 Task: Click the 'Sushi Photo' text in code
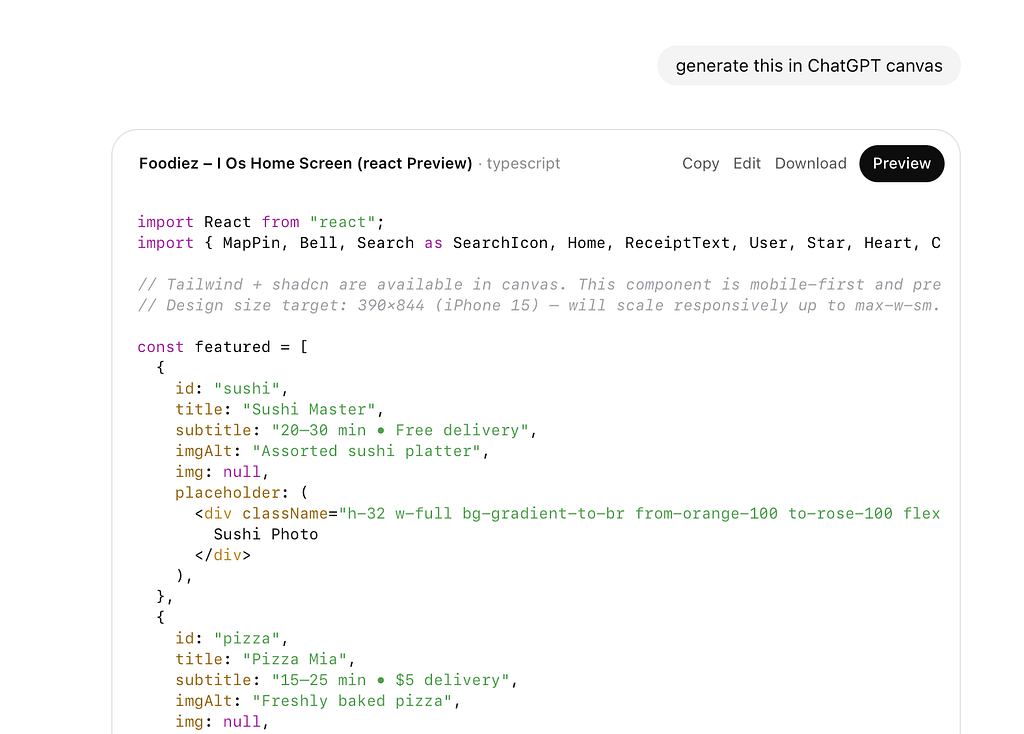(x=265, y=534)
